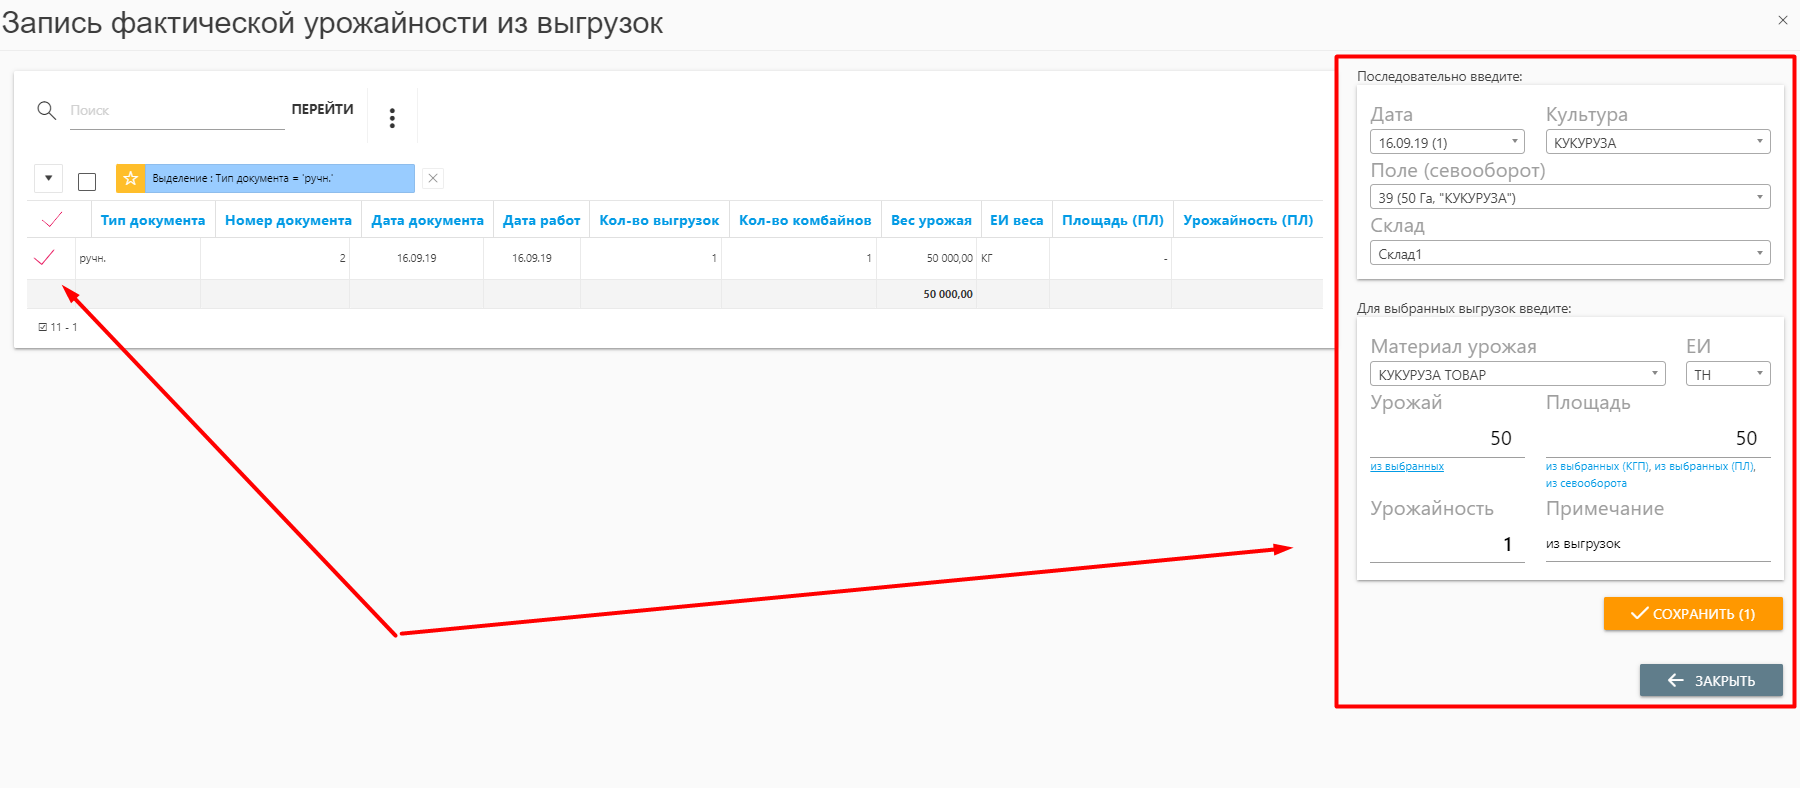Click the 'из севооборота' link
This screenshot has width=1800, height=788.
pos(1586,483)
